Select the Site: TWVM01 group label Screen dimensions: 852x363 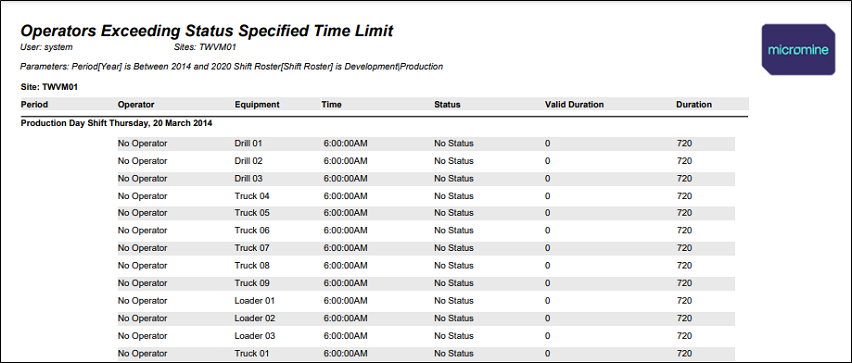50,86
